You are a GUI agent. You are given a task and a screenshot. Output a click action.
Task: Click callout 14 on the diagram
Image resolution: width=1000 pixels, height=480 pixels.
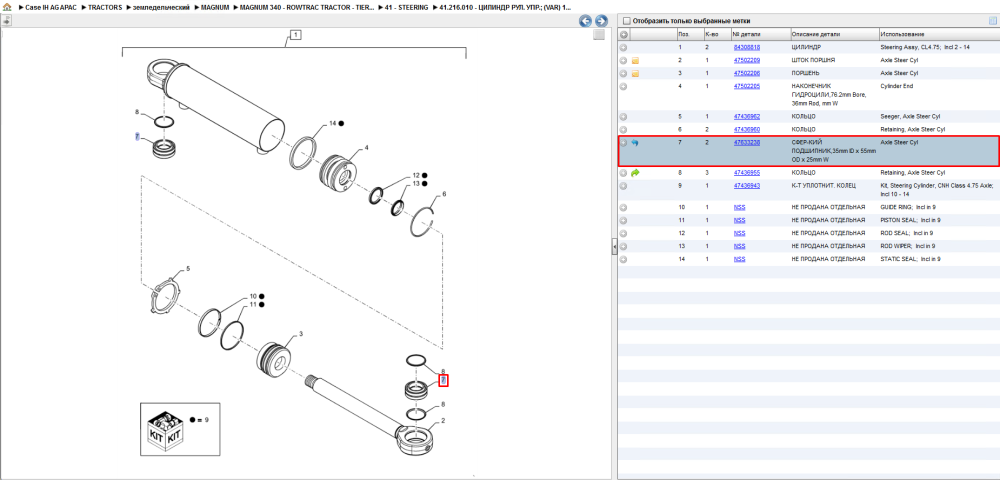pos(332,123)
